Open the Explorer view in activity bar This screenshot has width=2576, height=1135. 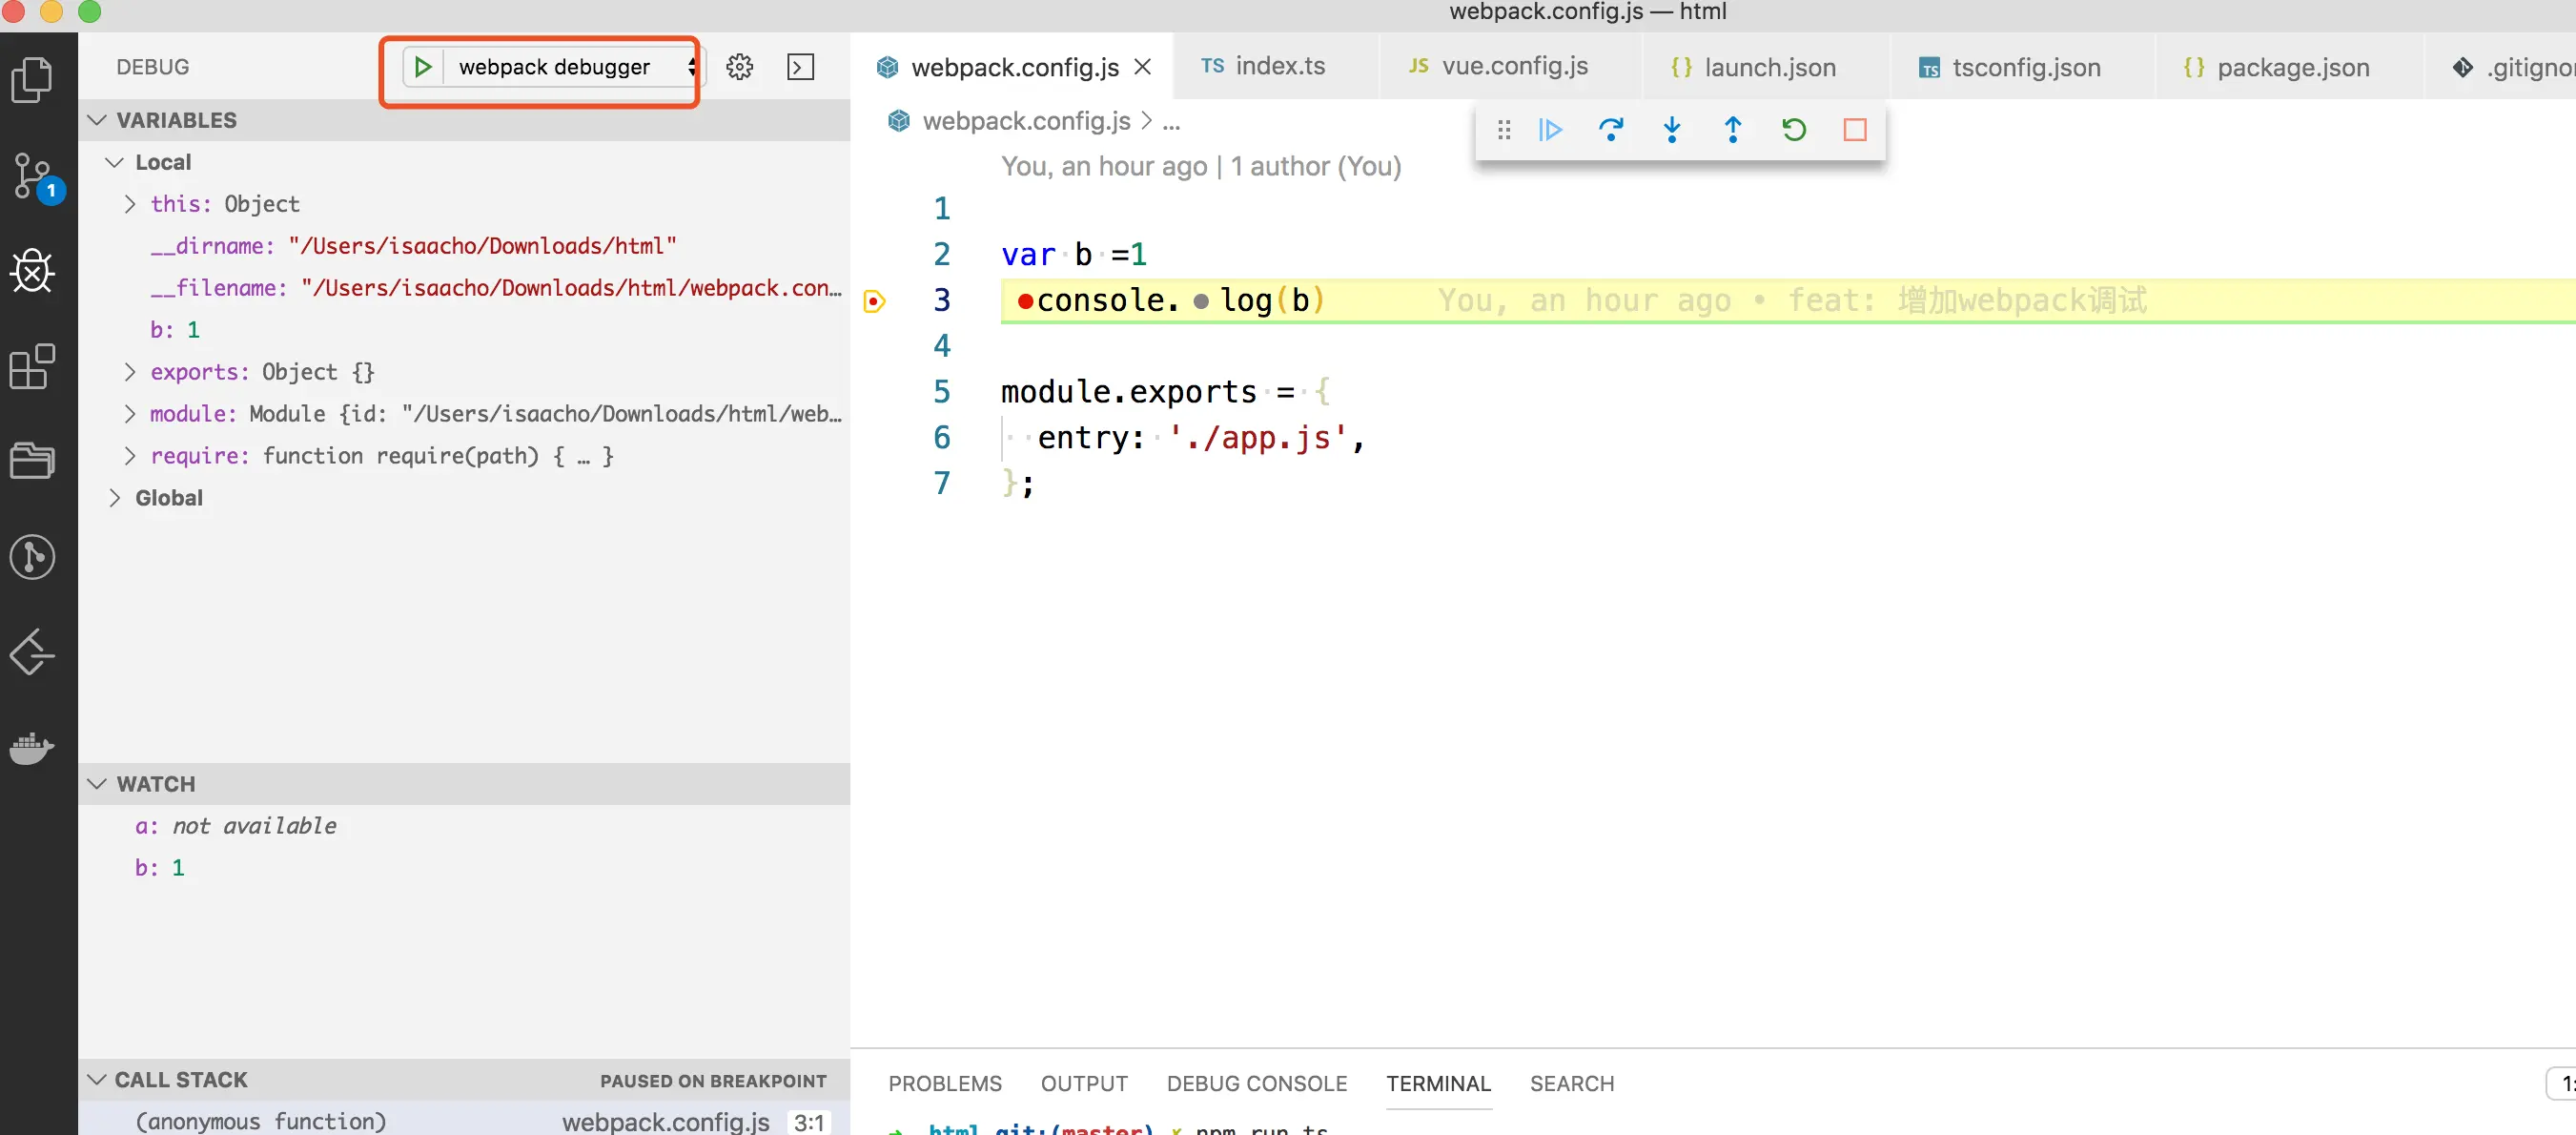click(32, 80)
